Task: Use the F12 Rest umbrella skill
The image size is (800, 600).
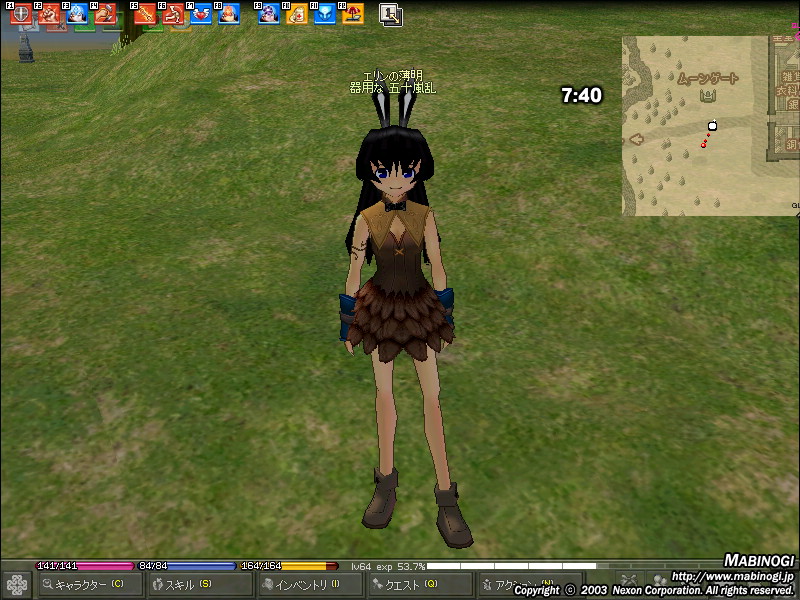Action: (353, 14)
